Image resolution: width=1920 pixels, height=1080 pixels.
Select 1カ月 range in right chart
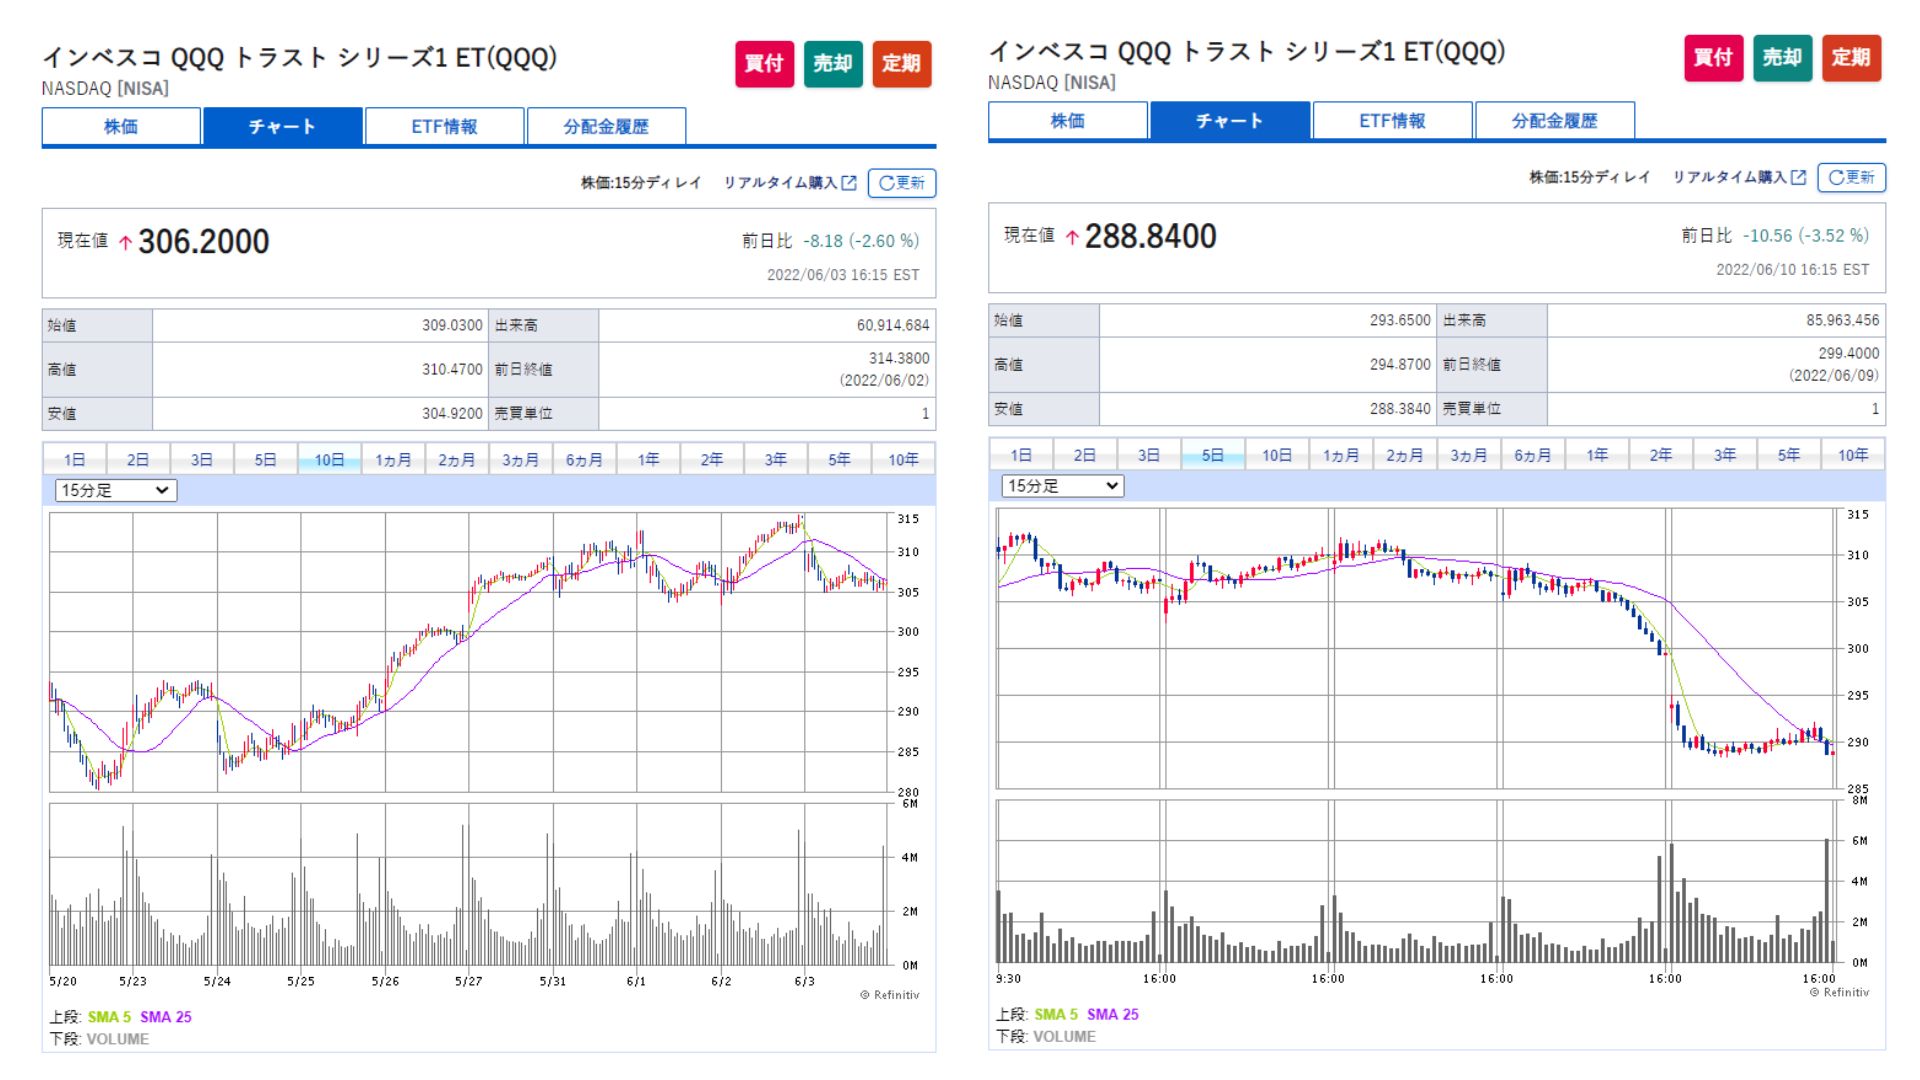[x=1341, y=455]
